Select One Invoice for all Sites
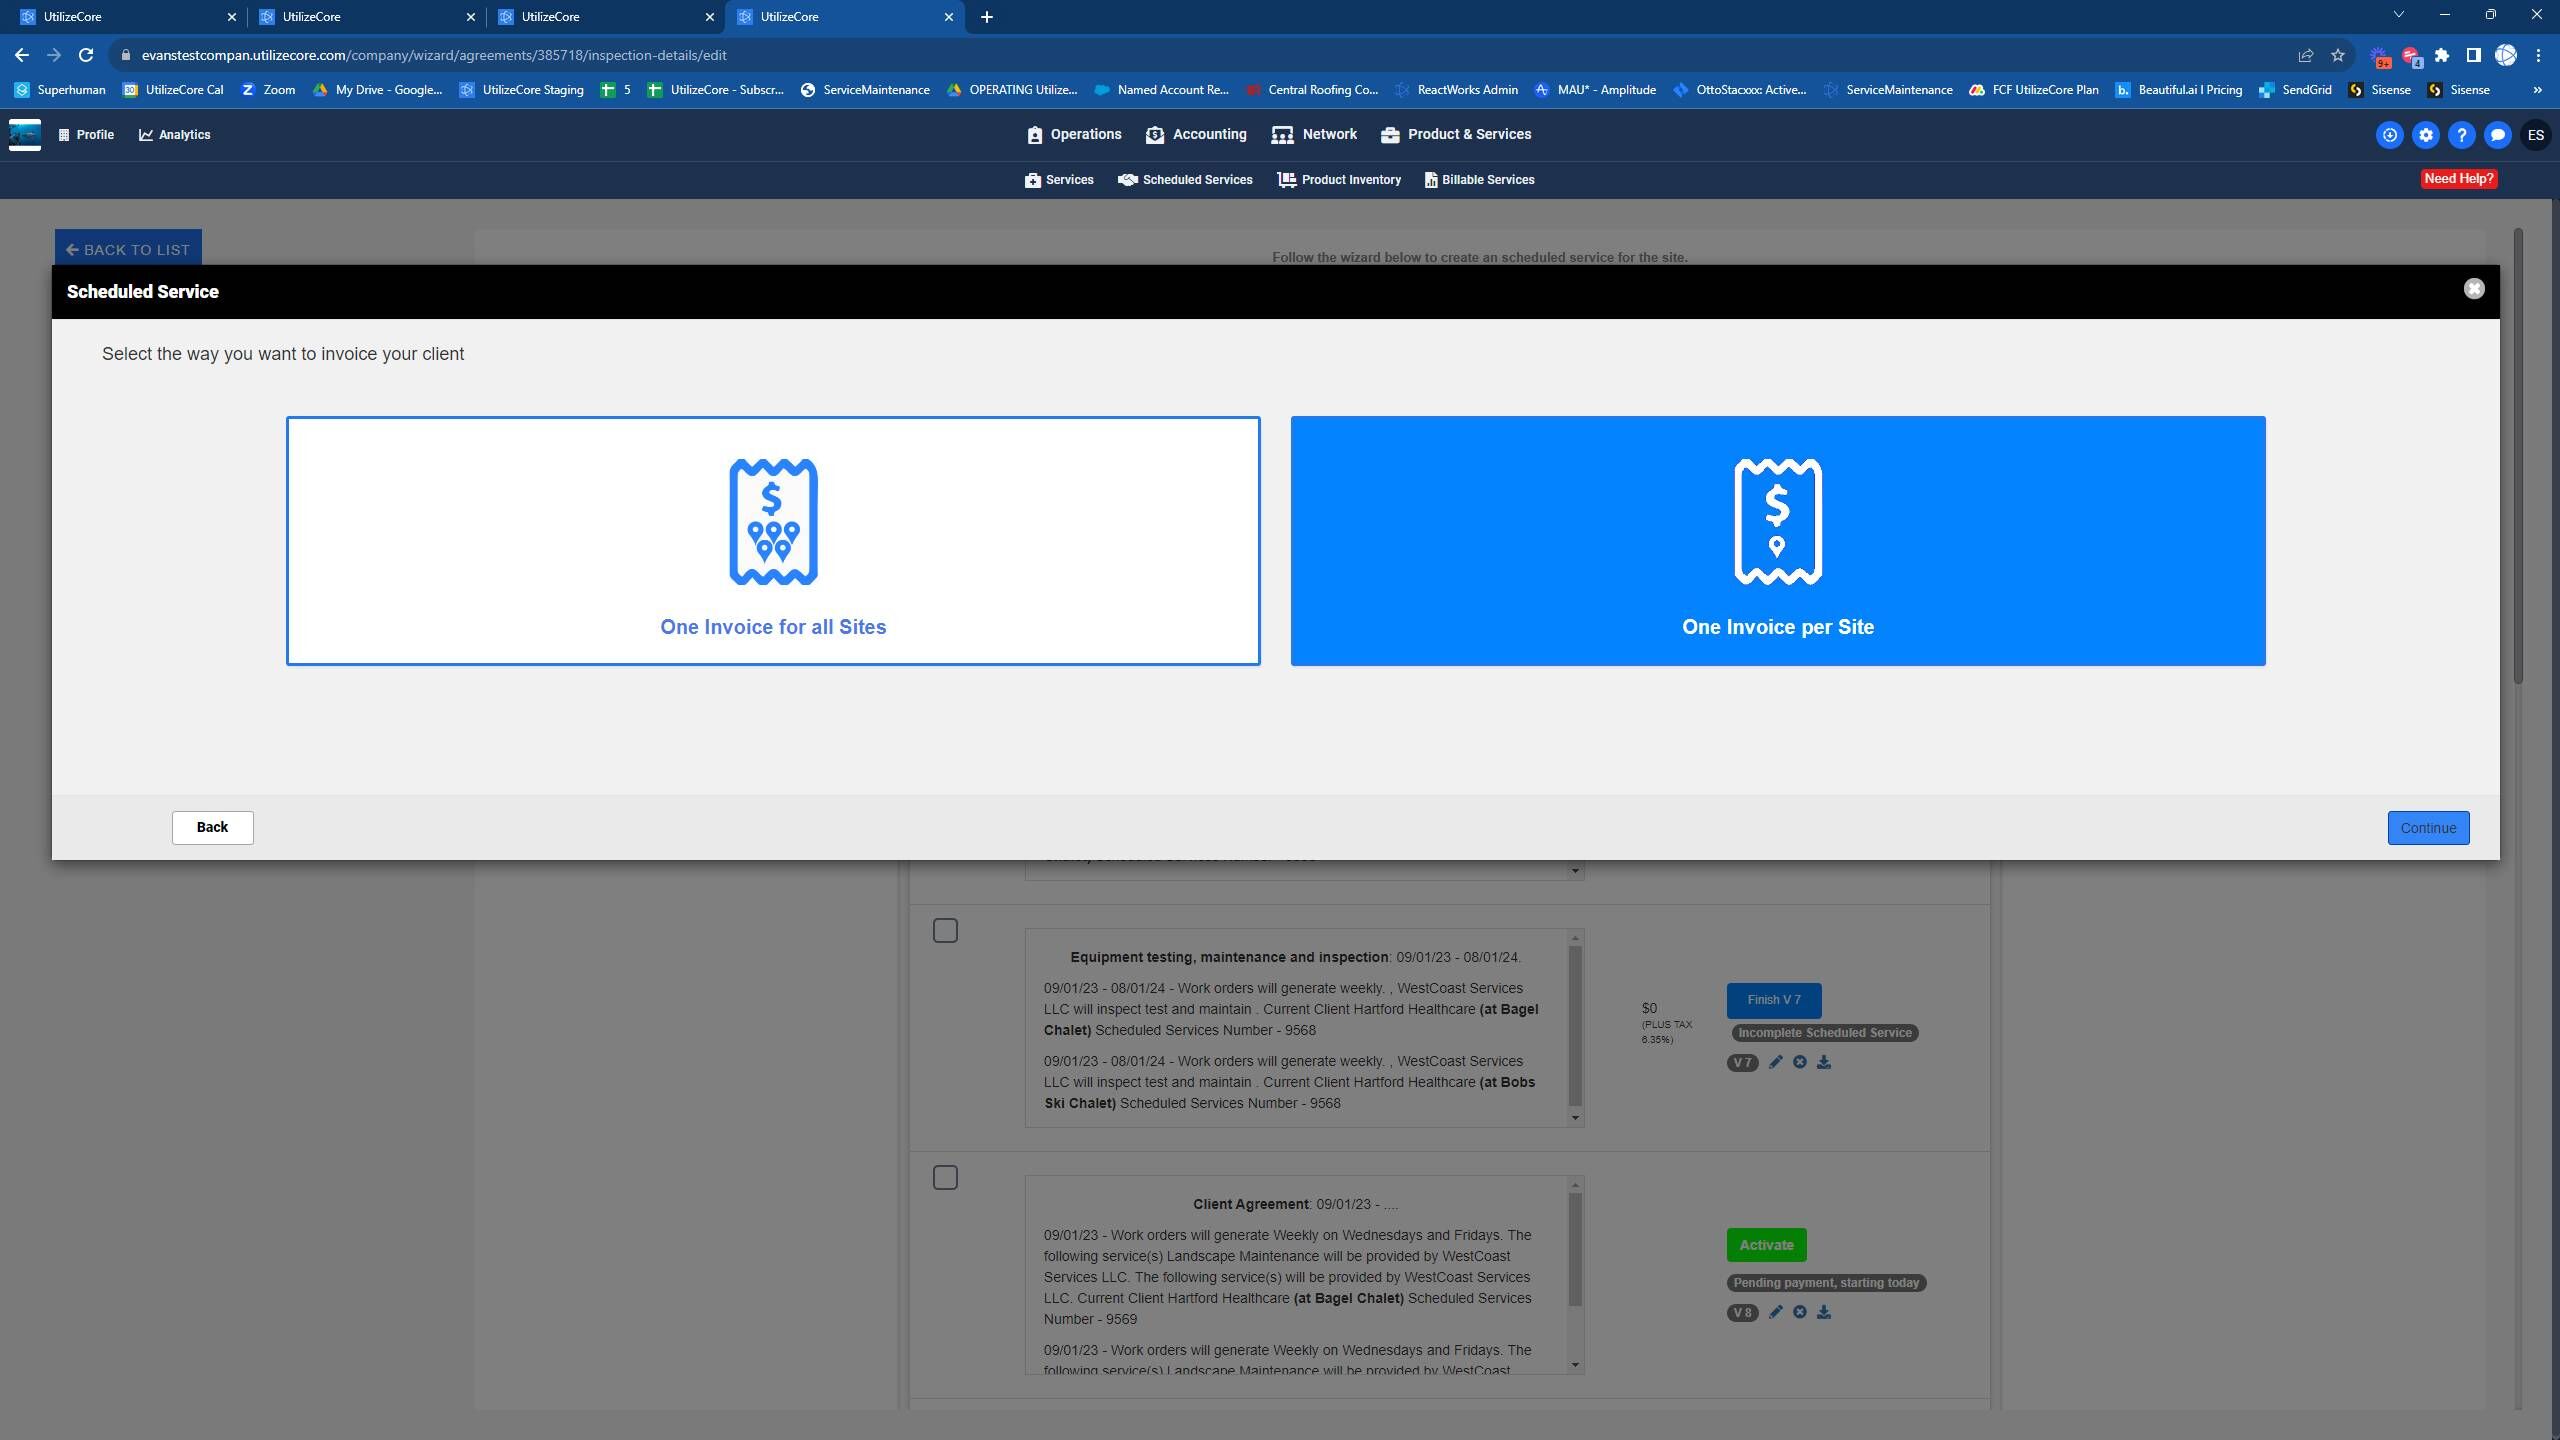Viewport: 2560px width, 1440px height. 772,541
